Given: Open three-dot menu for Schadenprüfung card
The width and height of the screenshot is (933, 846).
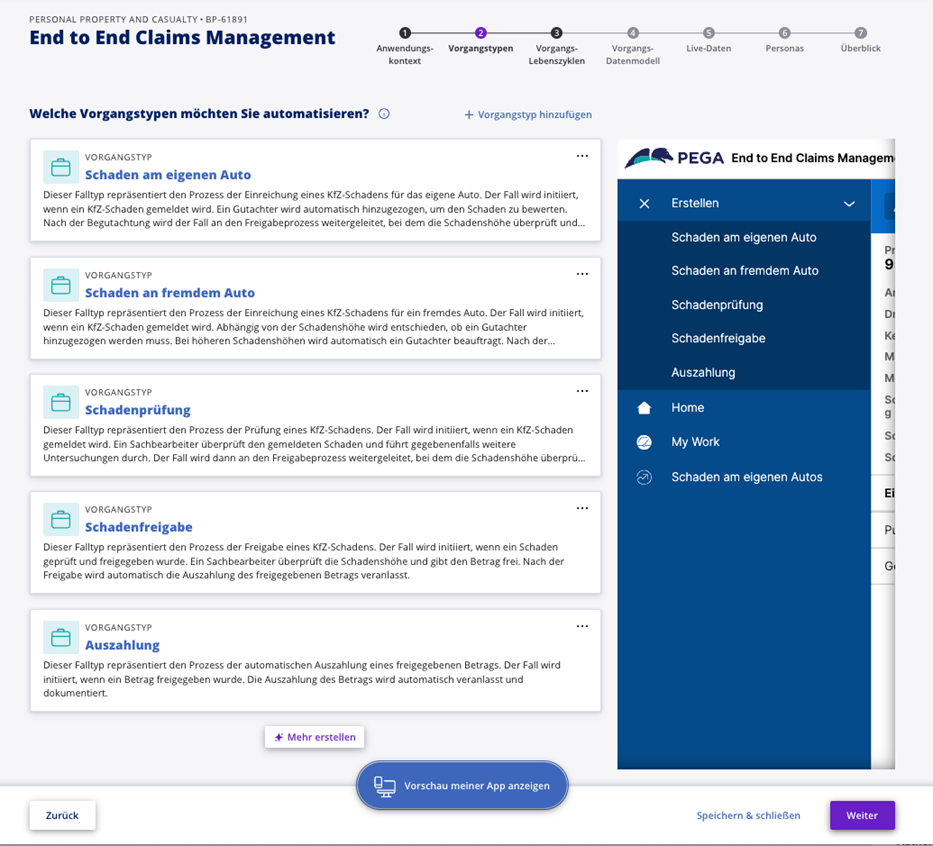Looking at the screenshot, I should tap(582, 391).
